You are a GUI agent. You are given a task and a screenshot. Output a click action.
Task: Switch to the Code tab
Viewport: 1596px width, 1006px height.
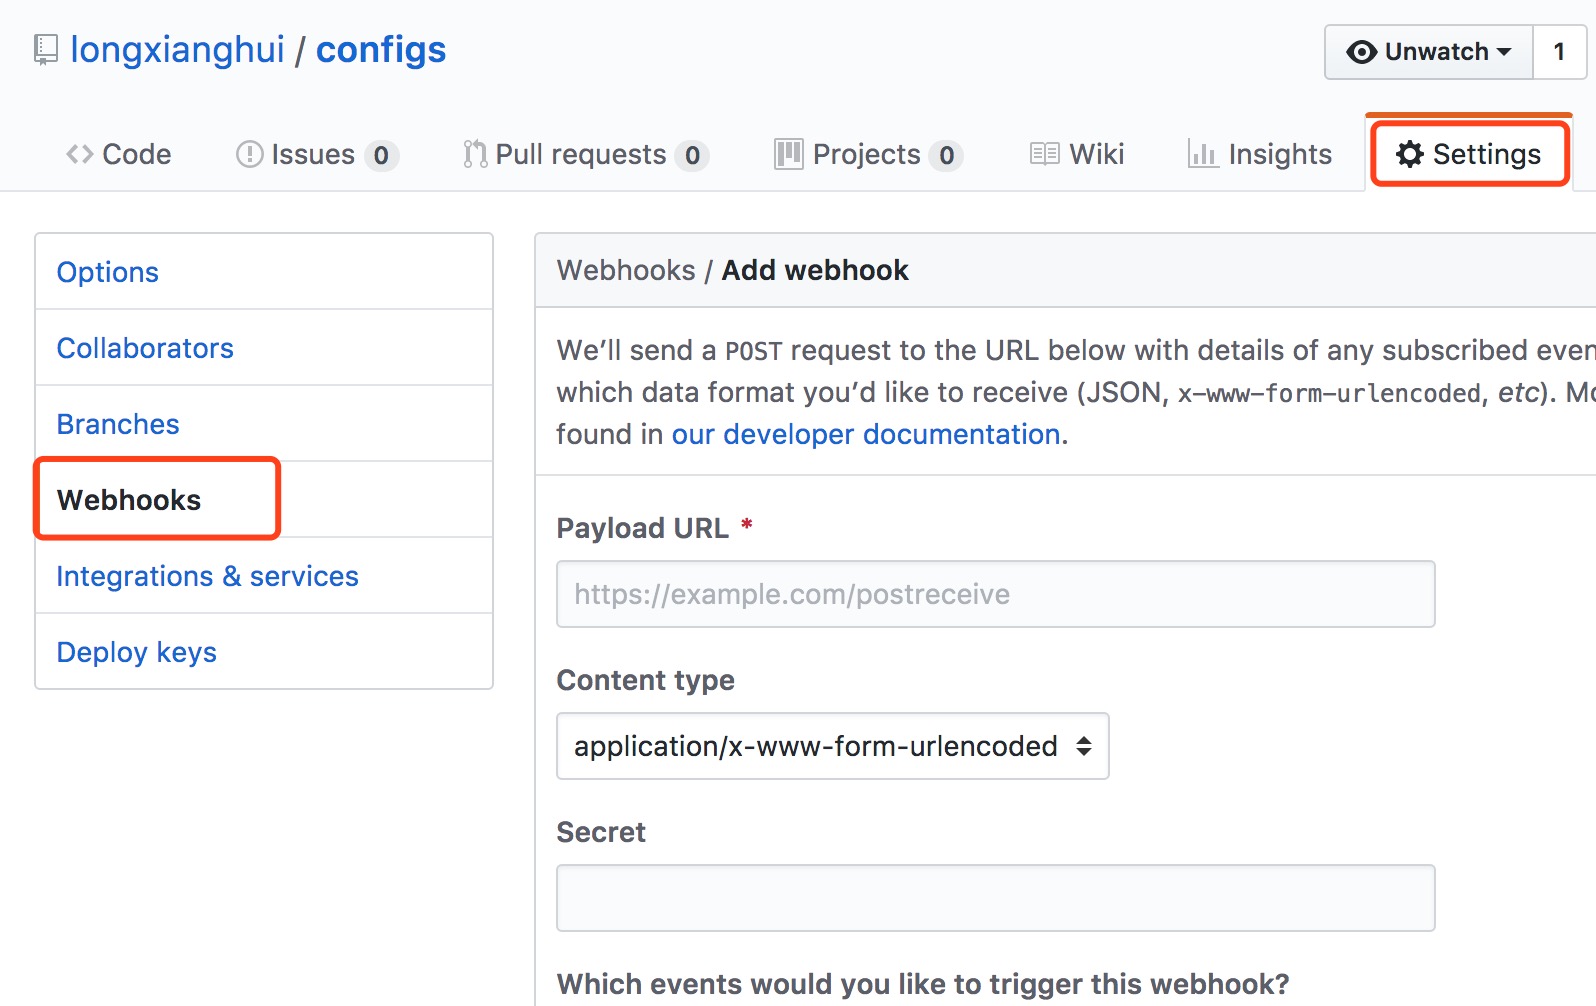(x=118, y=154)
